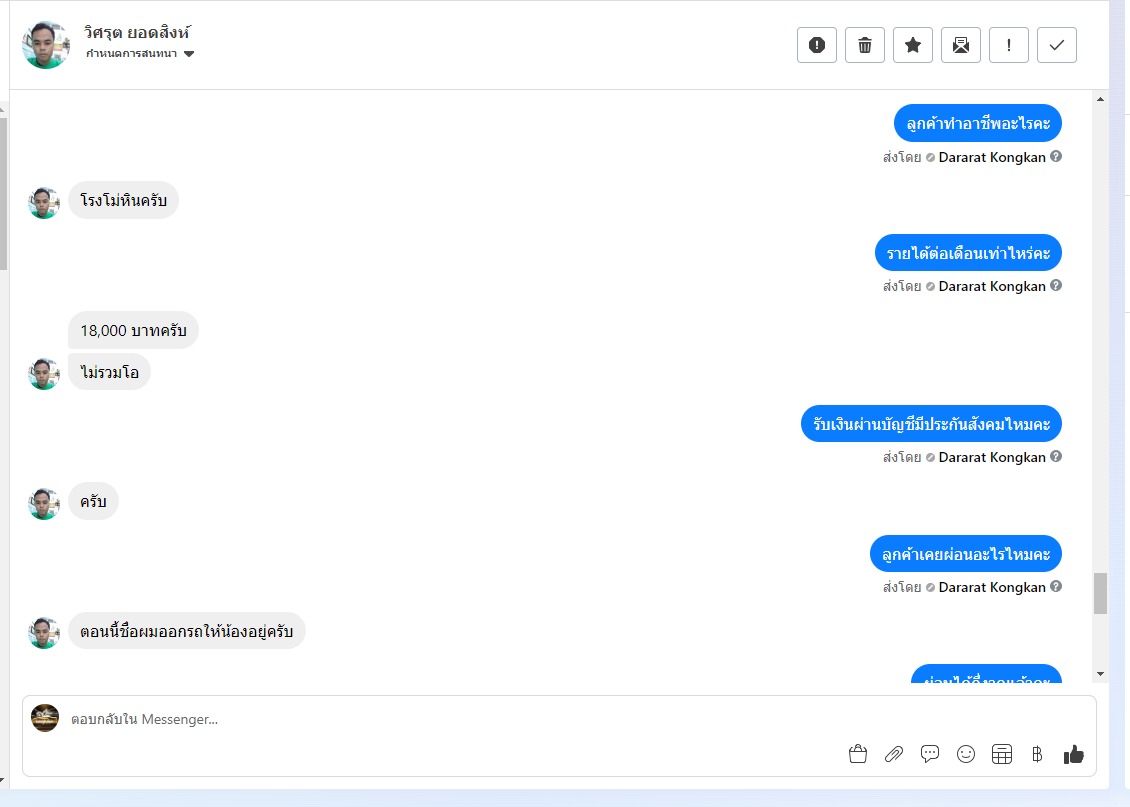Screen dimensions: 1130x807
Task: Open the table grid icon in composer
Action: pyautogui.click(x=1002, y=754)
